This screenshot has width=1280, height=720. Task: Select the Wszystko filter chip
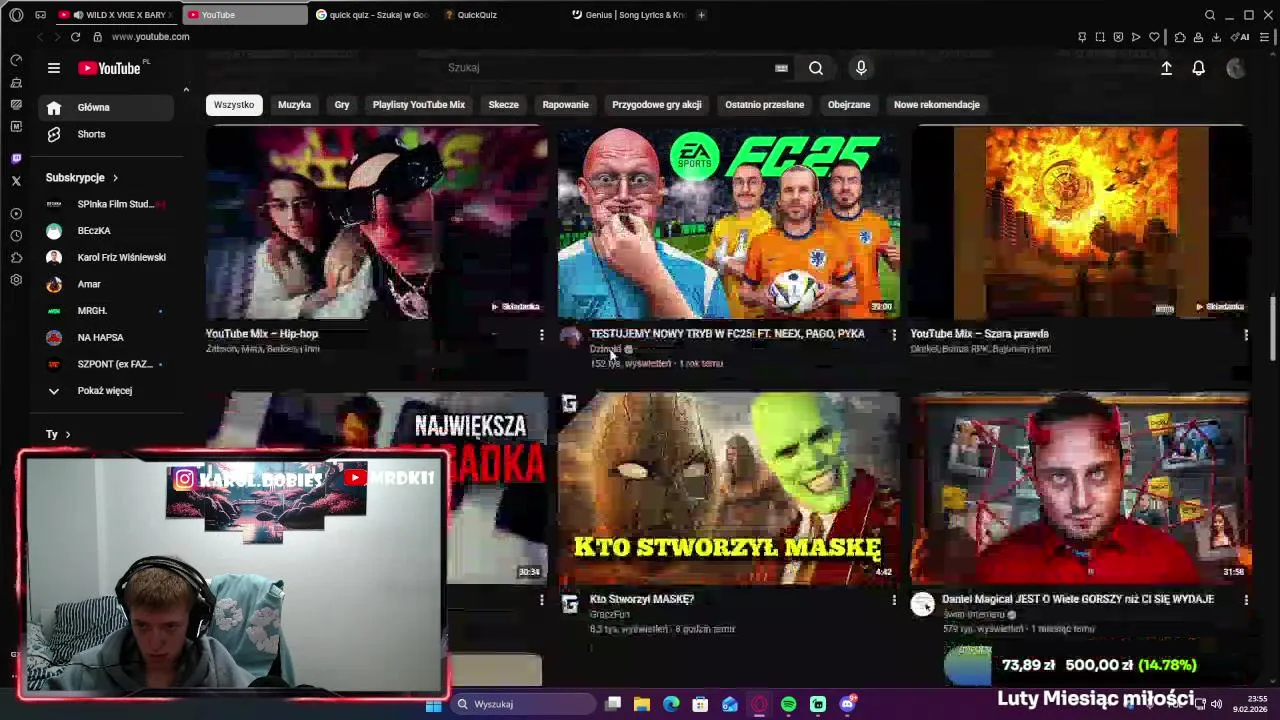tap(234, 105)
